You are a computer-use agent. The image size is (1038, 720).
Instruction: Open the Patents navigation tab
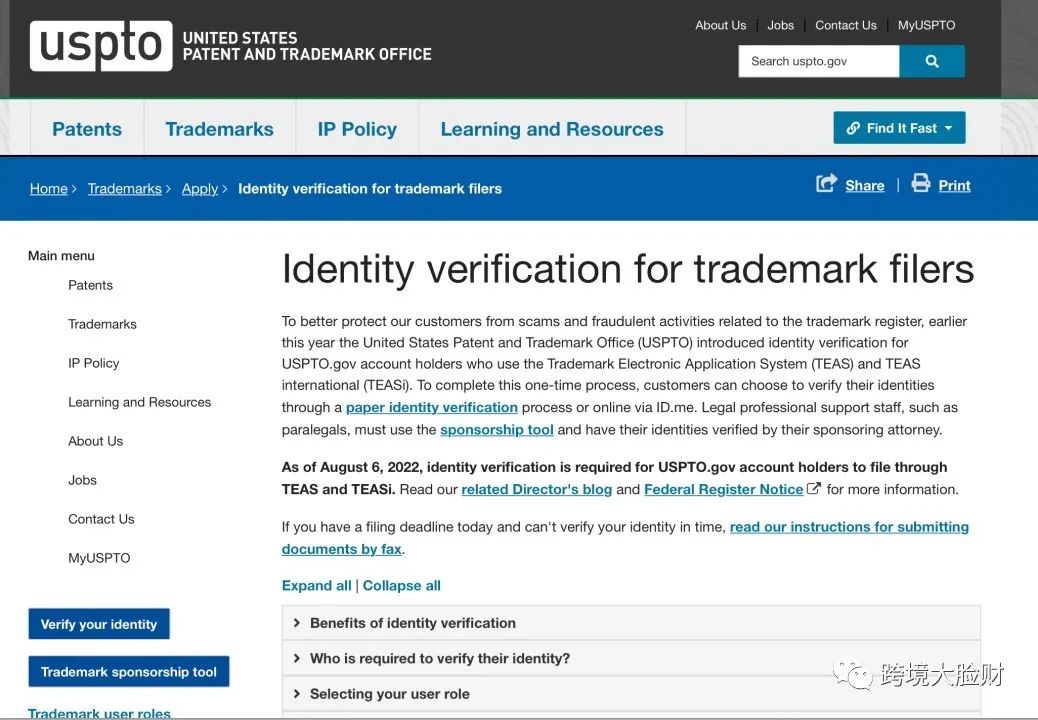(87, 129)
